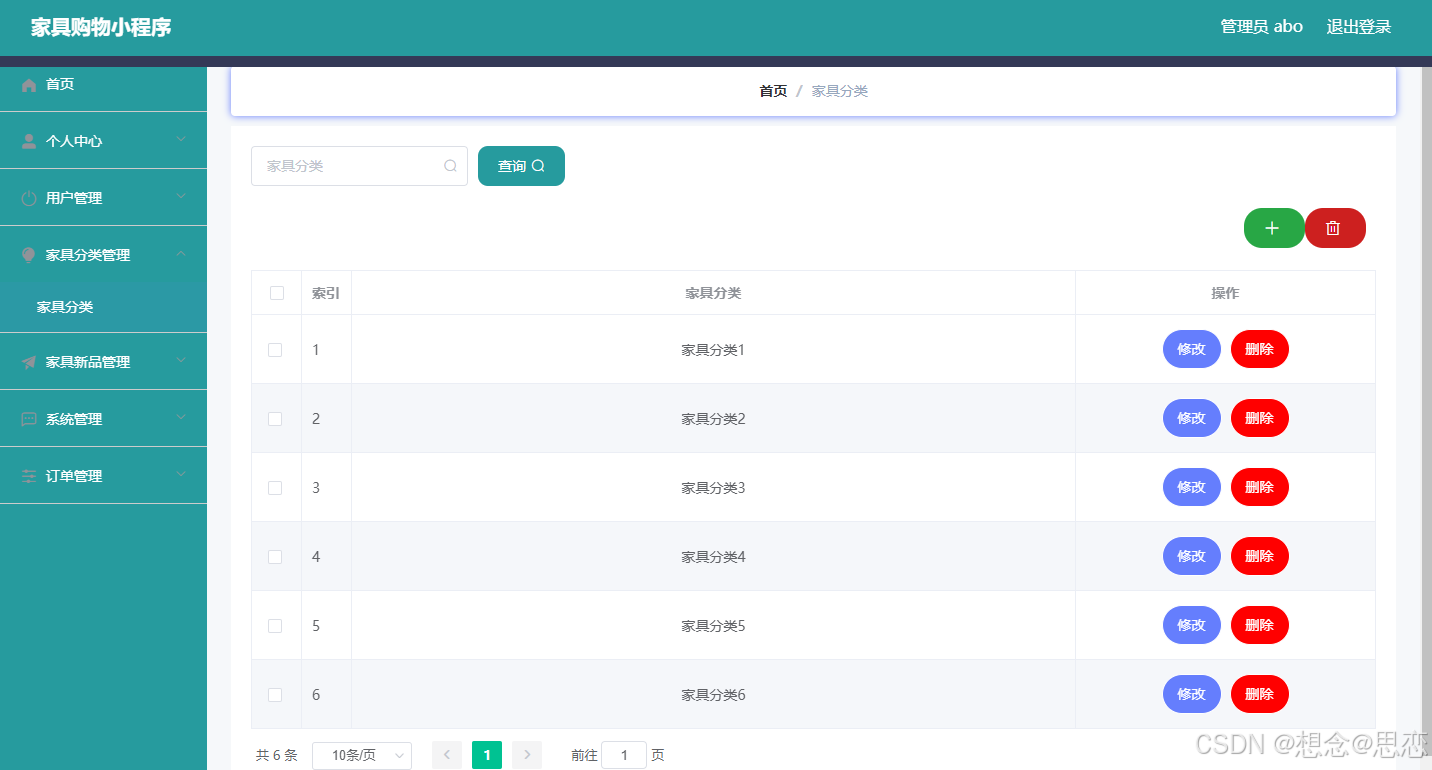Viewport: 1432px width, 770px height.
Task: Click the 共 6 条 total count
Action: coord(277,755)
